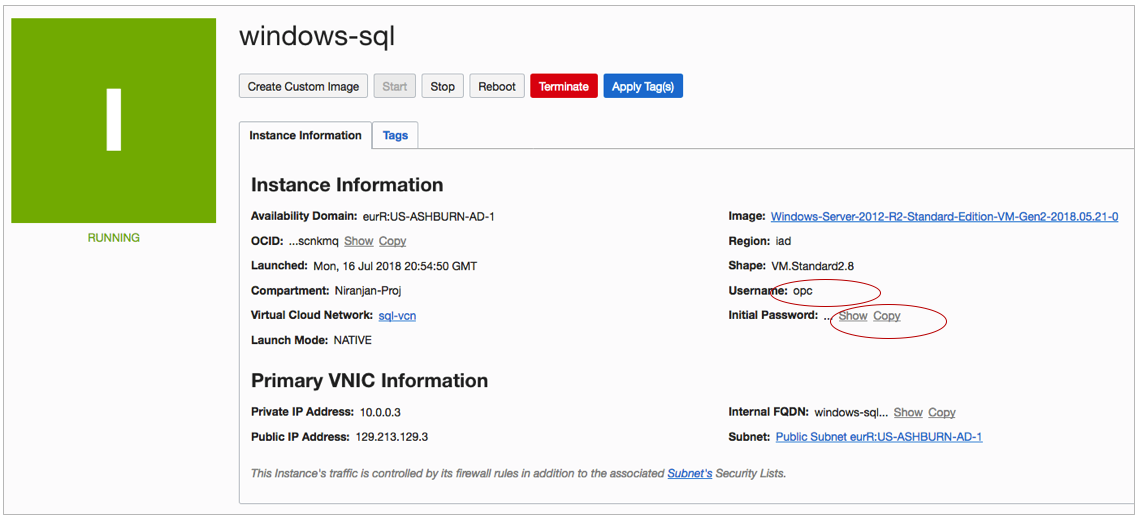Select the Instance Information tab

point(305,135)
